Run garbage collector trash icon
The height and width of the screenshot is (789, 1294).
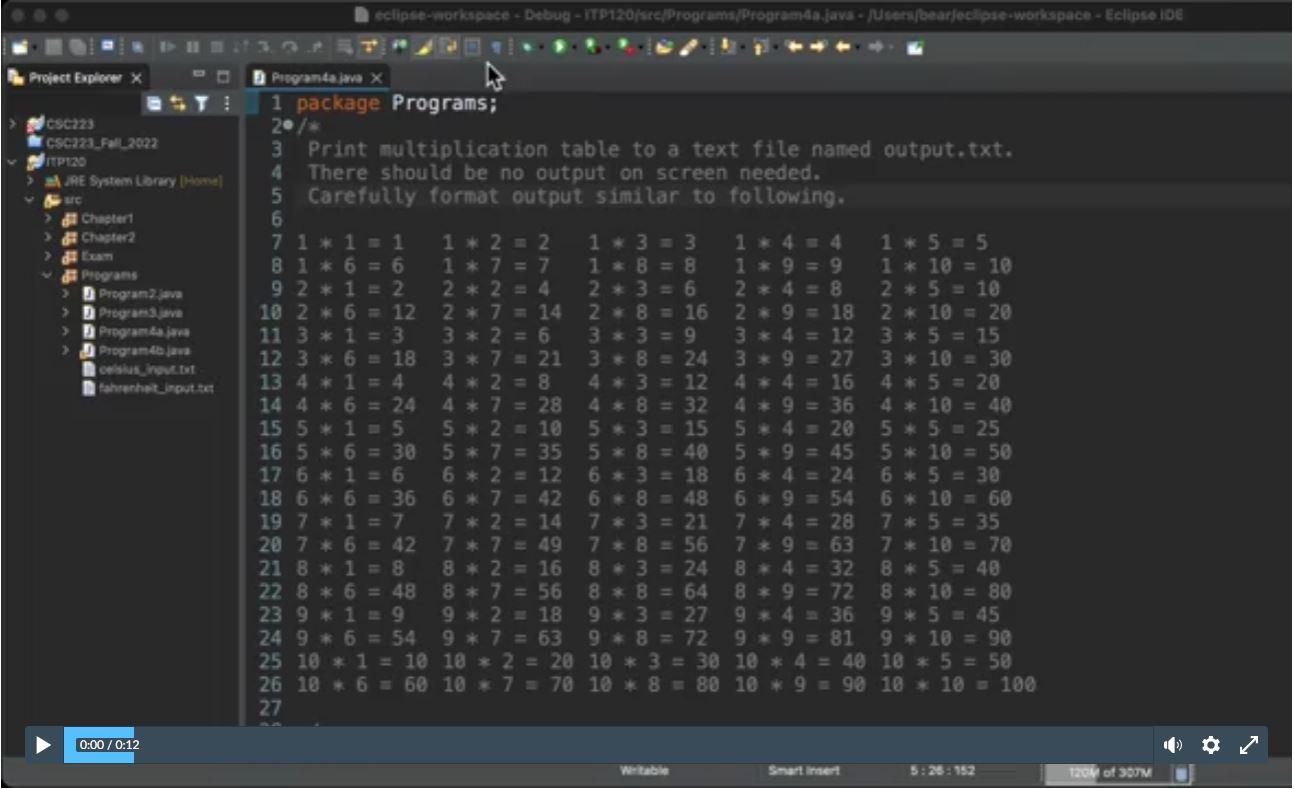coord(1181,773)
